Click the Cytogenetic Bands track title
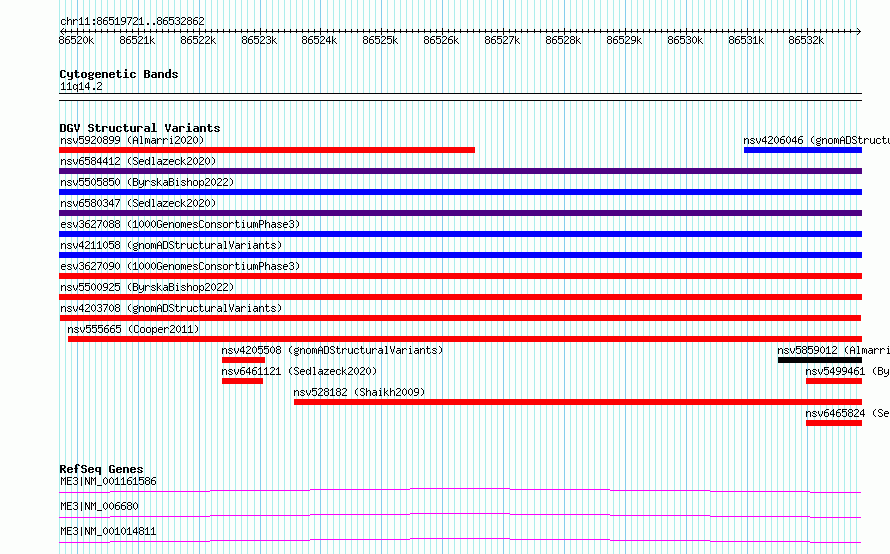This screenshot has height=554, width=890. tap(119, 74)
